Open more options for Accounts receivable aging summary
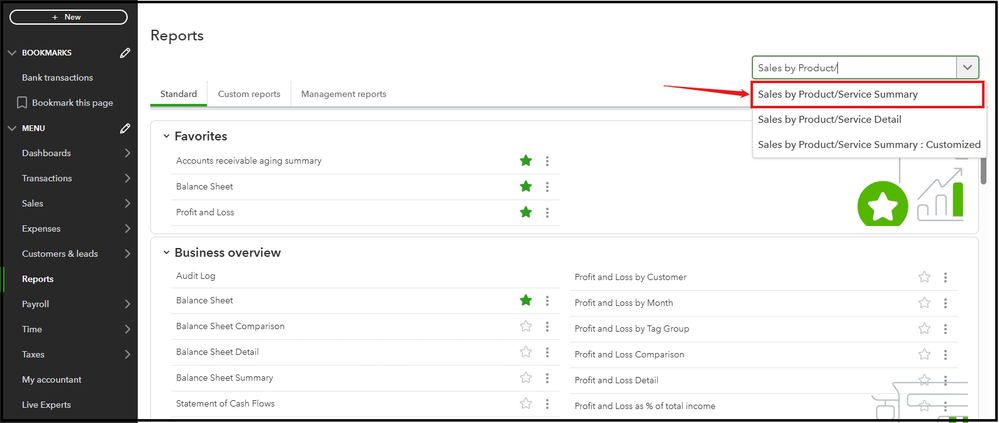The height and width of the screenshot is (423, 999). 547,161
